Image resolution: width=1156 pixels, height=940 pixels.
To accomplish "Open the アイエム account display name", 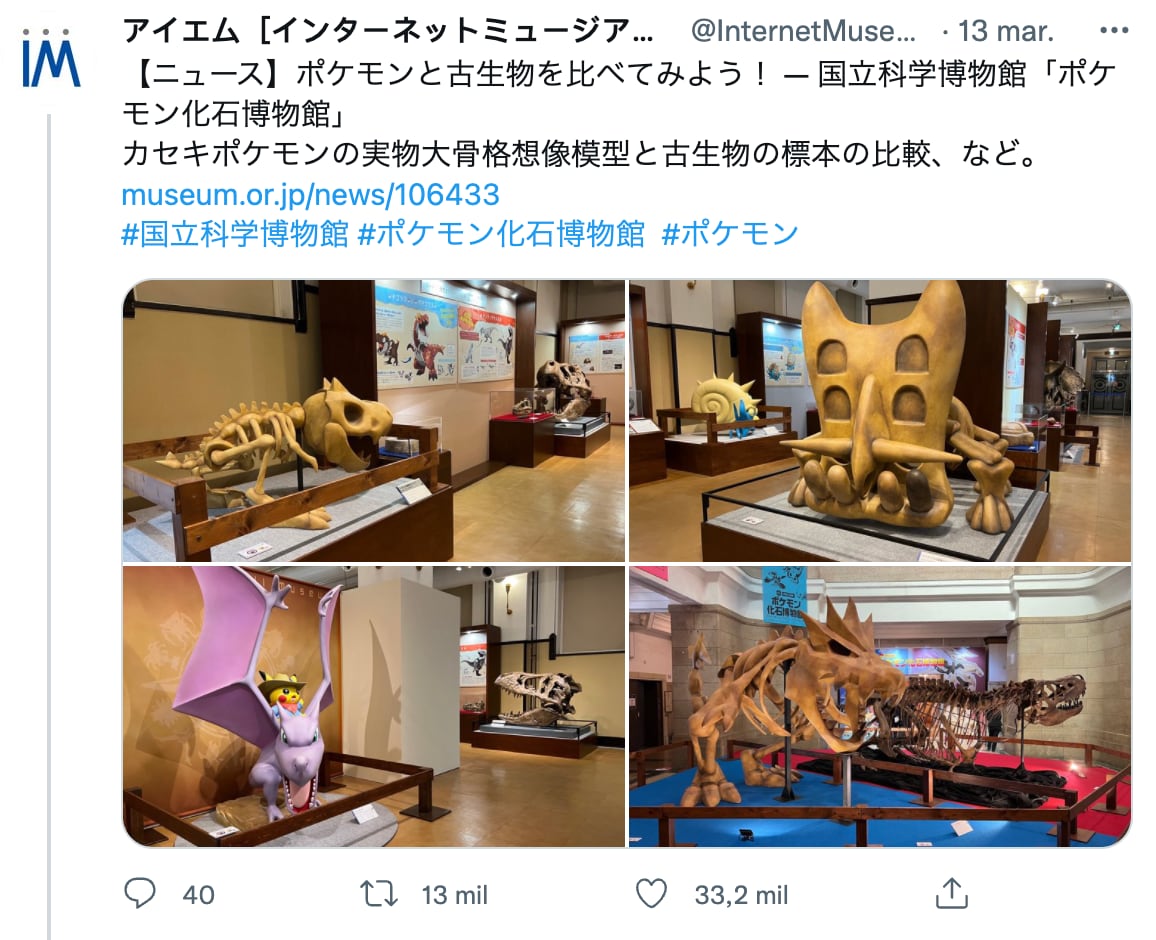I will (388, 31).
